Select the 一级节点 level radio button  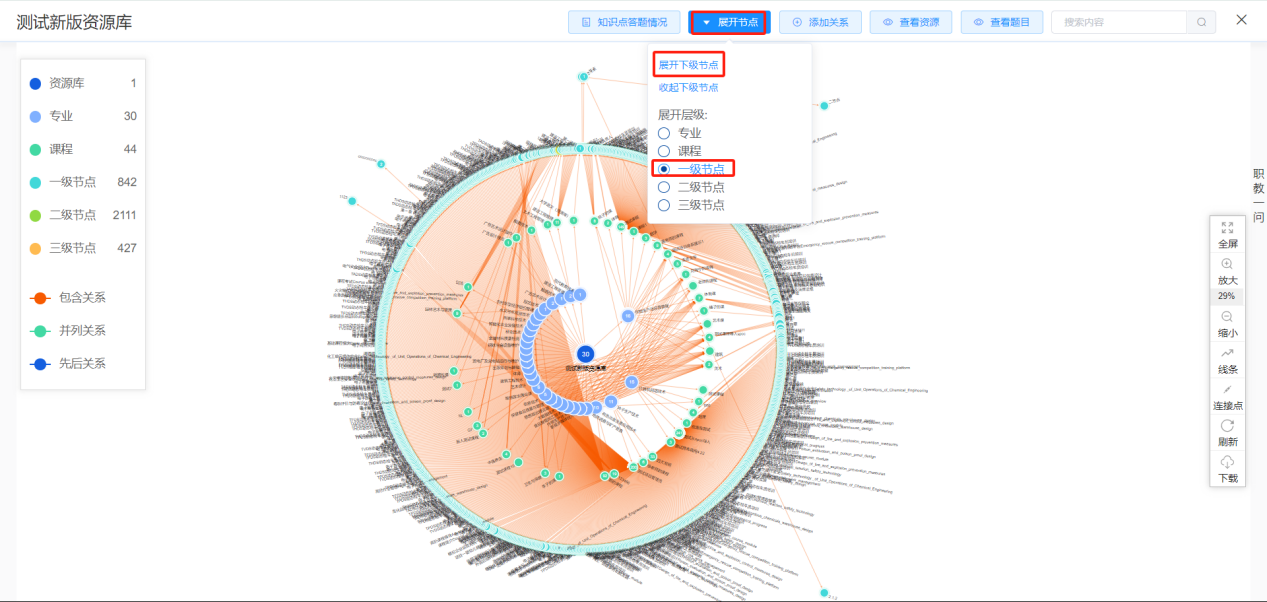coord(664,169)
